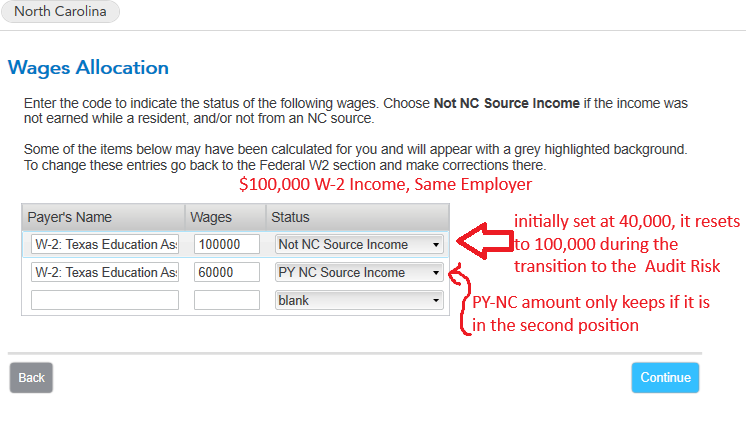Open the Not NC Source Income dropdown
The image size is (746, 439).
(359, 245)
